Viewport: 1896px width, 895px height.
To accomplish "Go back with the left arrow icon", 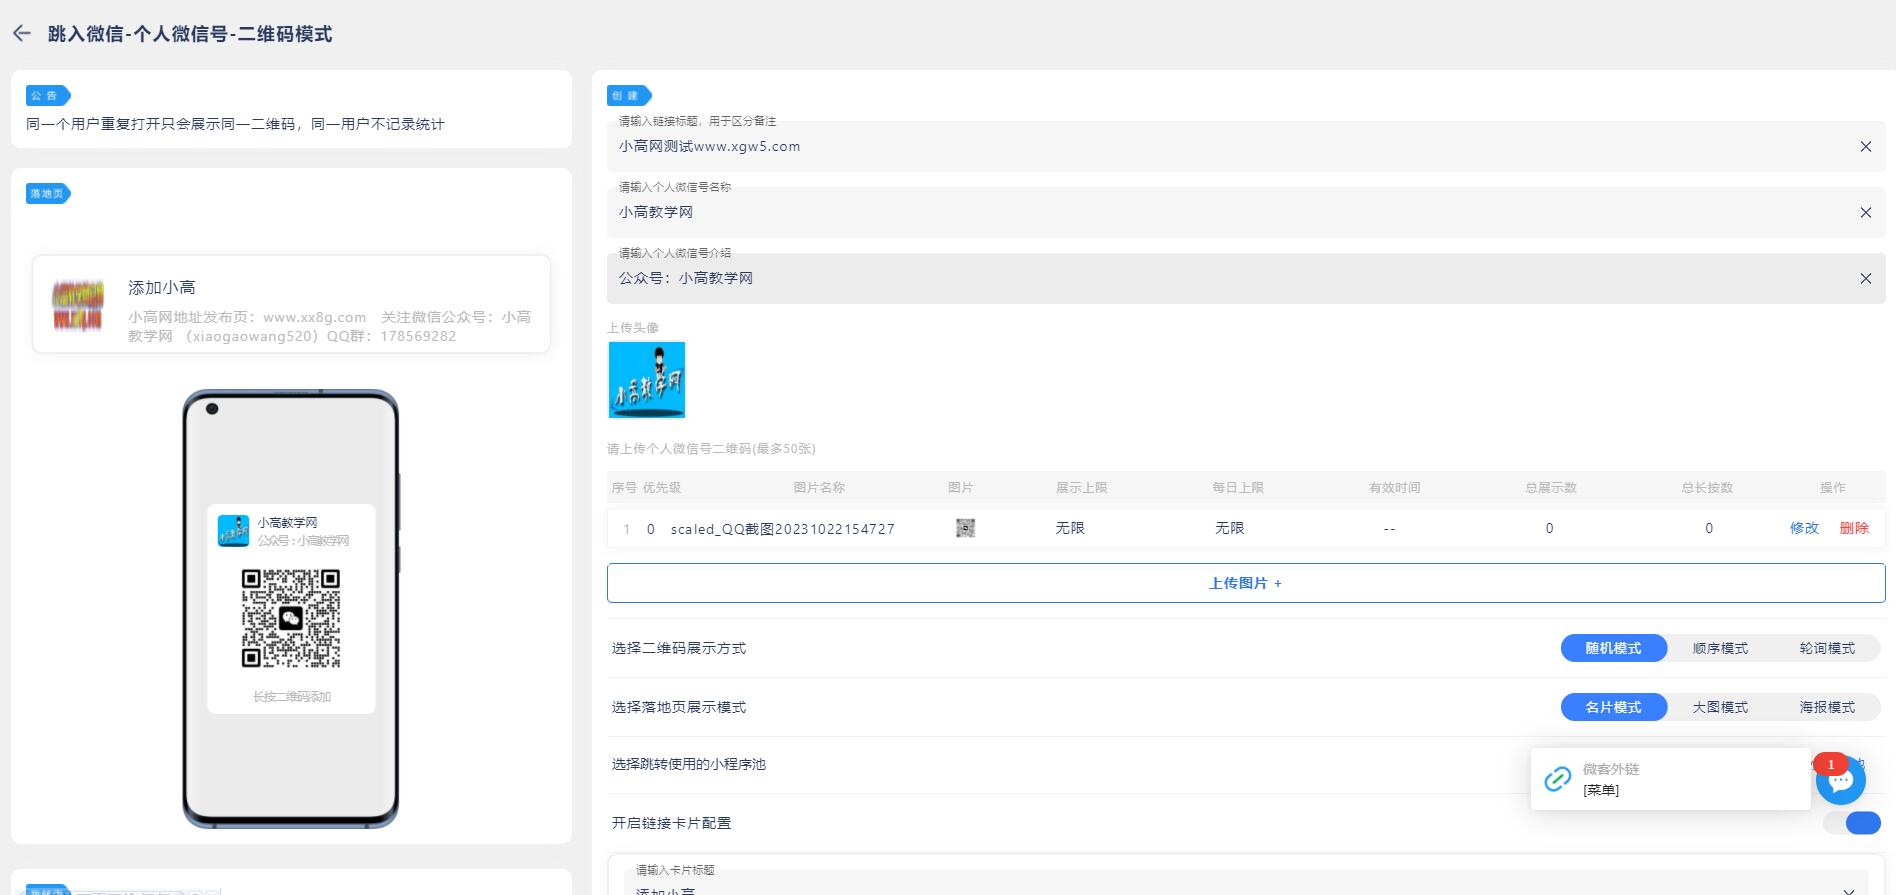I will (x=22, y=33).
